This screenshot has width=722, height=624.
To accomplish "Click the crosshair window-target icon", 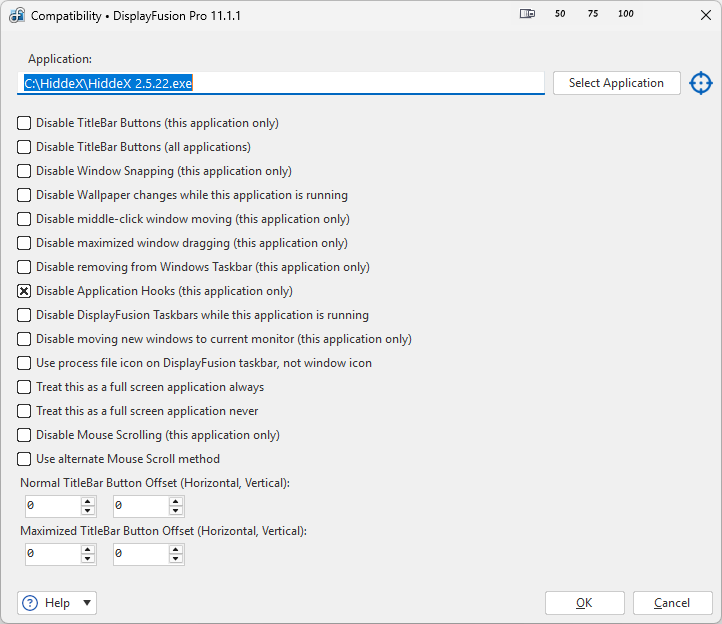I will click(701, 83).
